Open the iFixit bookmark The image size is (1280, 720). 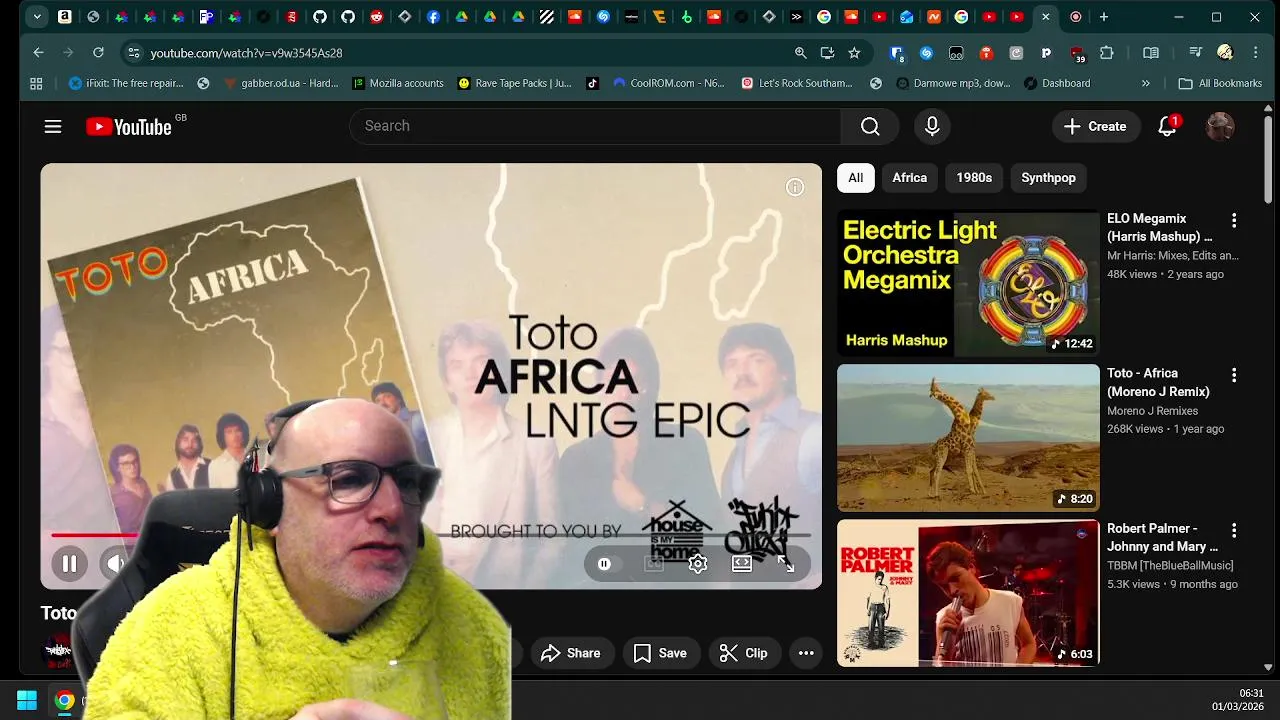126,83
